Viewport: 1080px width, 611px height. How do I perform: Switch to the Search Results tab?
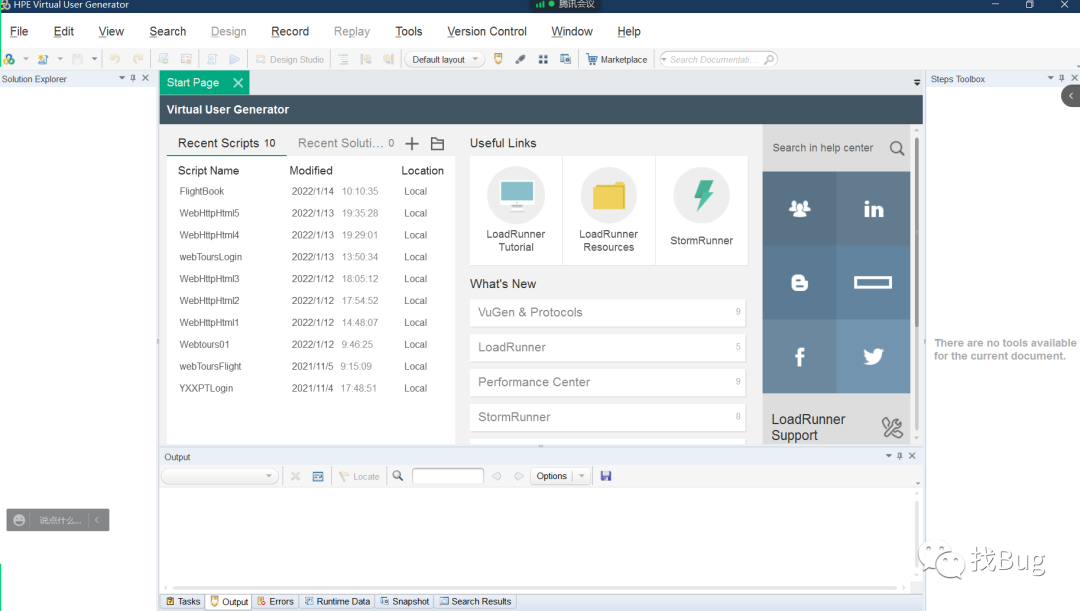pyautogui.click(x=475, y=601)
